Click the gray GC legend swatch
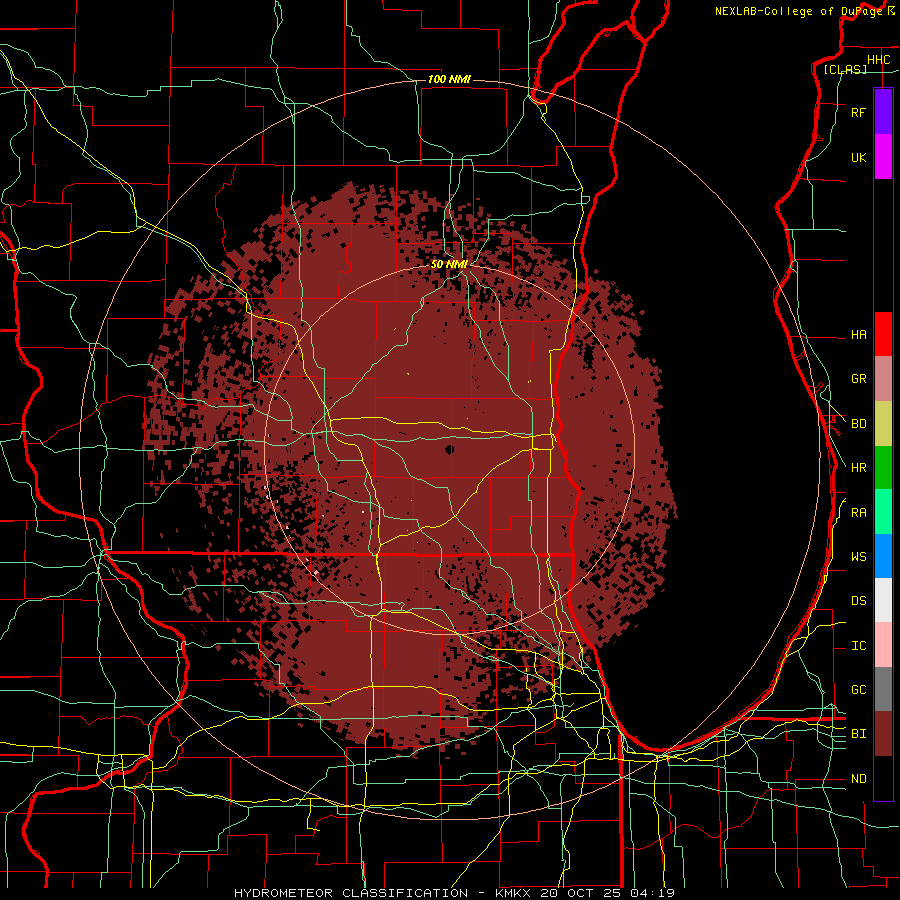Image resolution: width=900 pixels, height=900 pixels. tap(883, 689)
